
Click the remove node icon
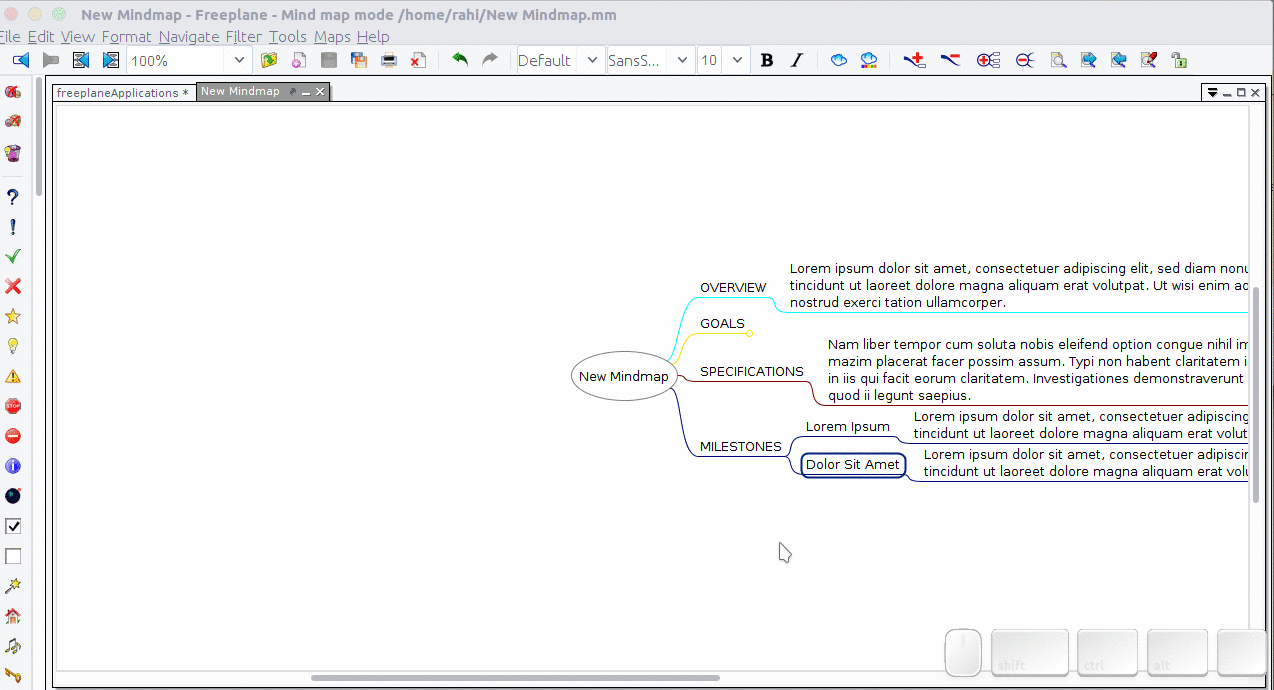coord(950,60)
